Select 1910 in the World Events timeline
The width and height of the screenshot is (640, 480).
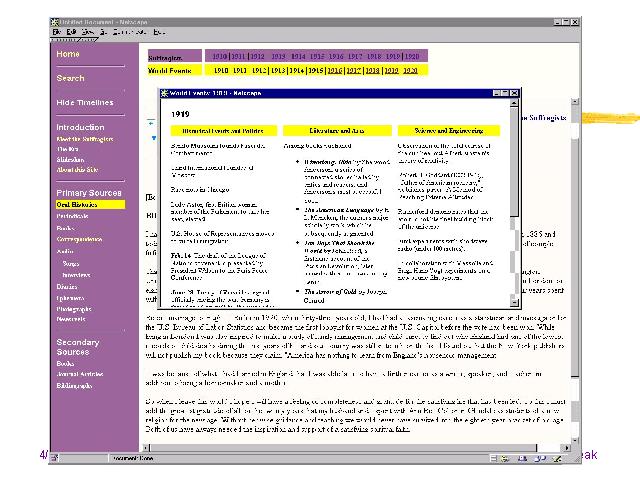tap(221, 71)
